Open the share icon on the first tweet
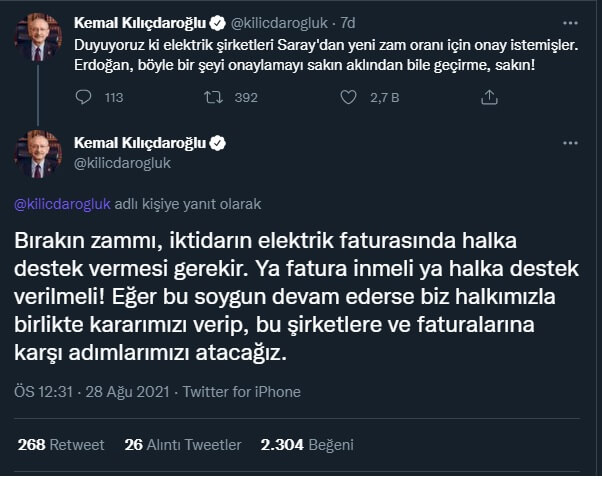602x479 pixels. coord(489,97)
